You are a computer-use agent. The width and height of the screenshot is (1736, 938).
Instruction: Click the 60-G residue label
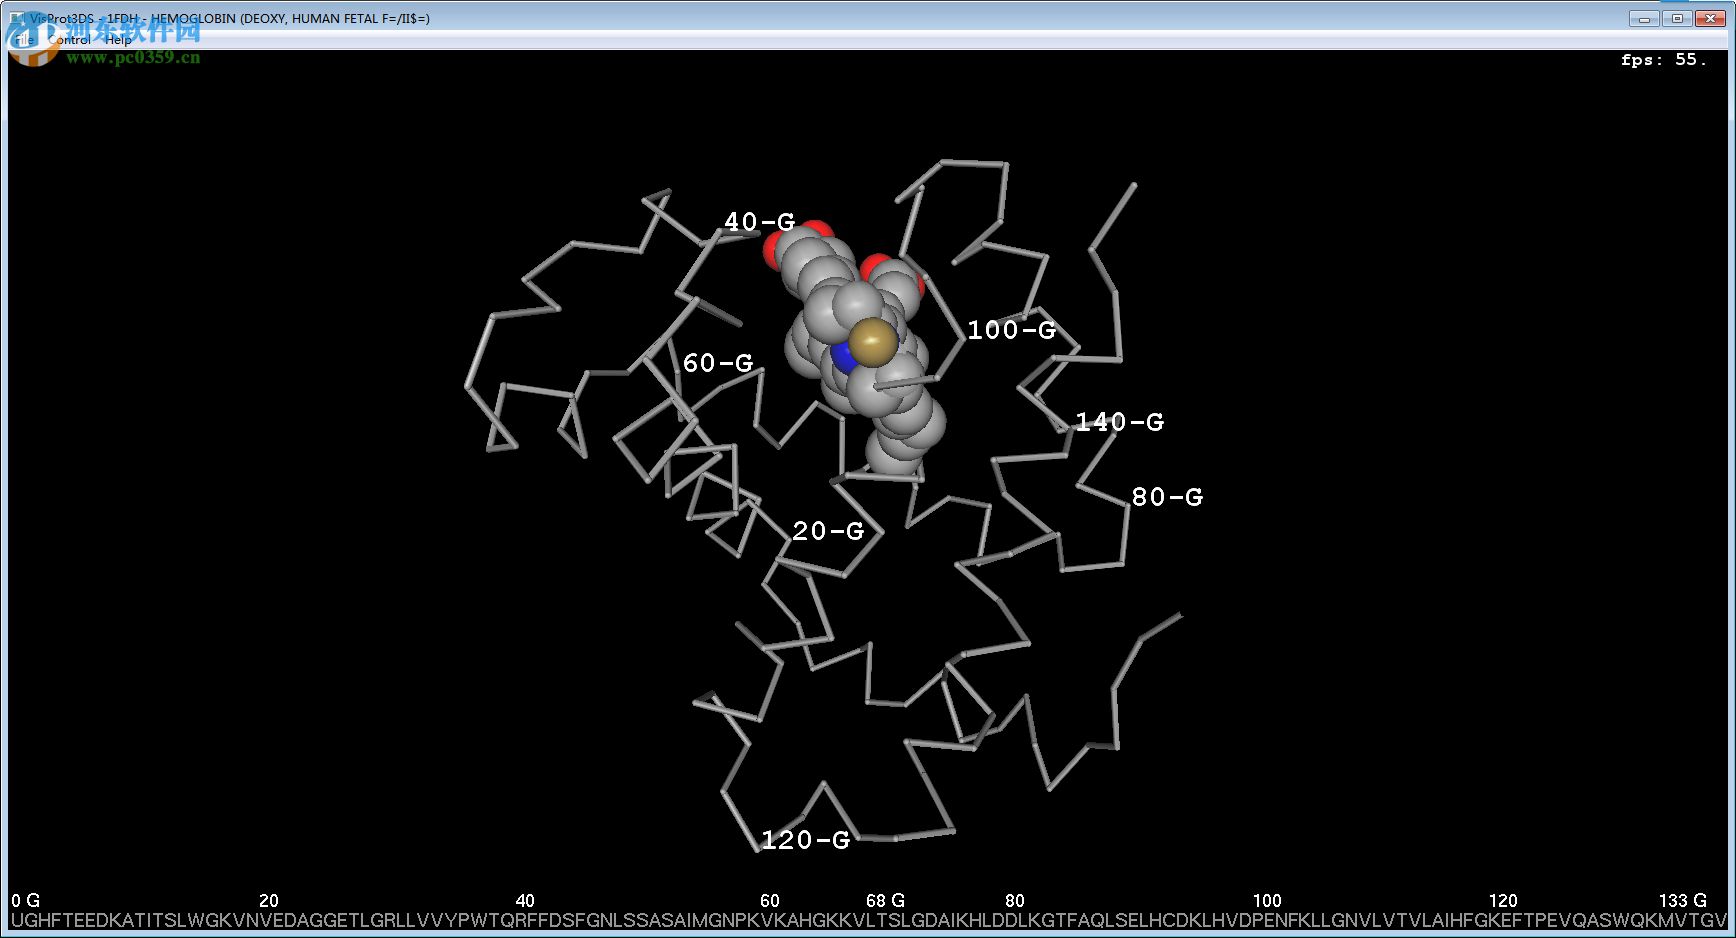point(718,363)
